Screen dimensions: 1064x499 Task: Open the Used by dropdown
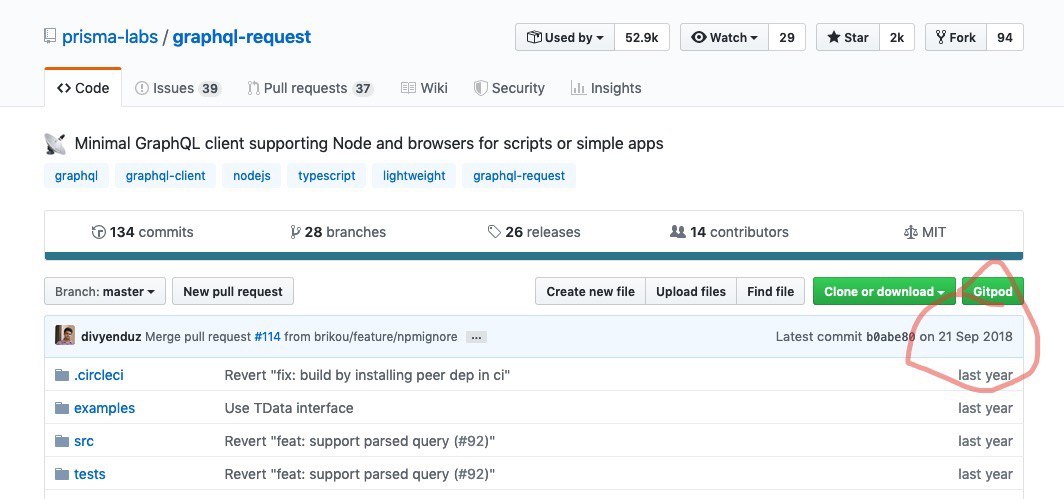(565, 37)
